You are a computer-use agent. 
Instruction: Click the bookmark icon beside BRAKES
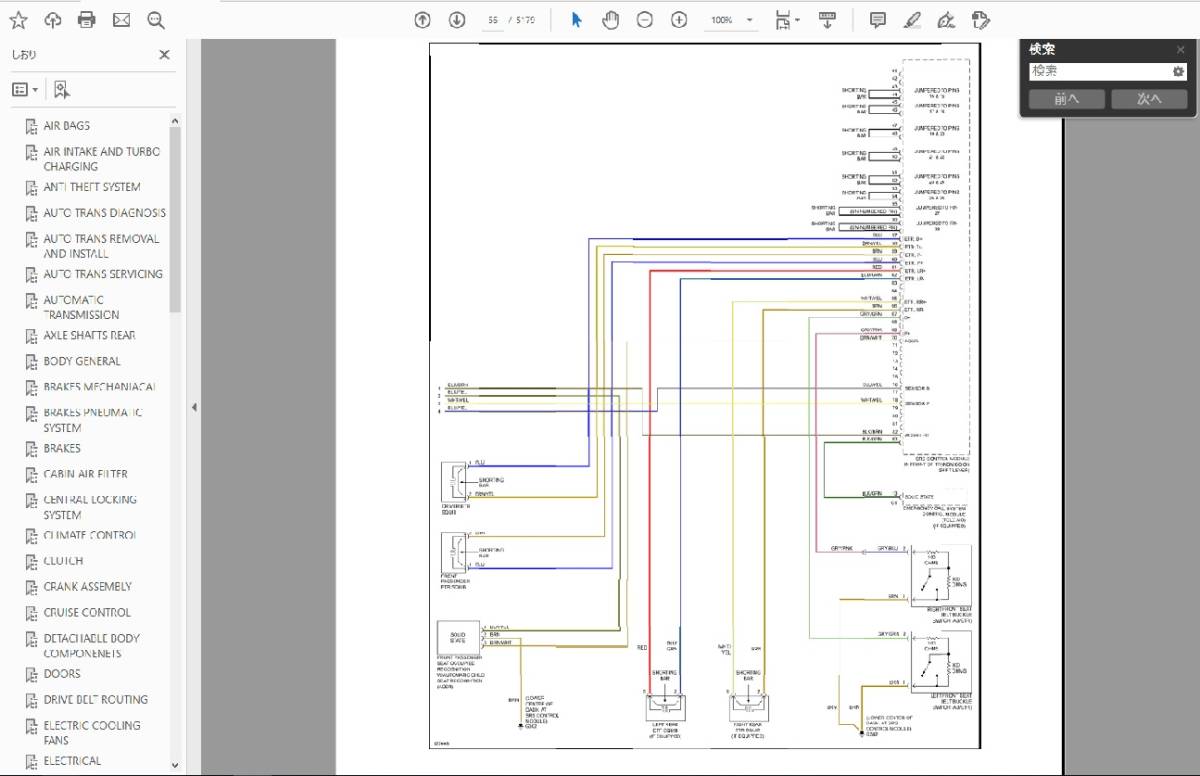31,449
